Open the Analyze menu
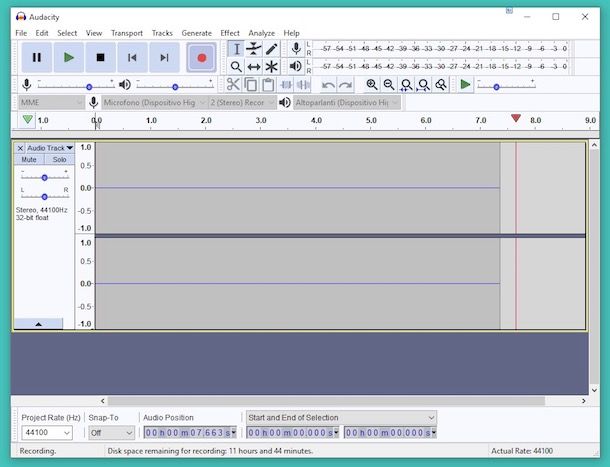The image size is (610, 467). click(261, 33)
